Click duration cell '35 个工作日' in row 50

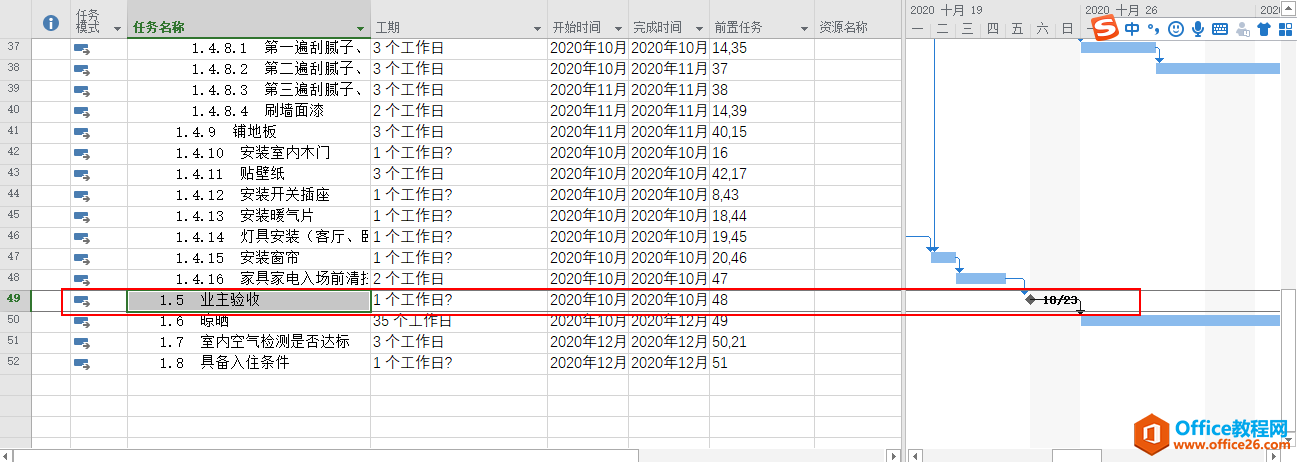pos(459,321)
